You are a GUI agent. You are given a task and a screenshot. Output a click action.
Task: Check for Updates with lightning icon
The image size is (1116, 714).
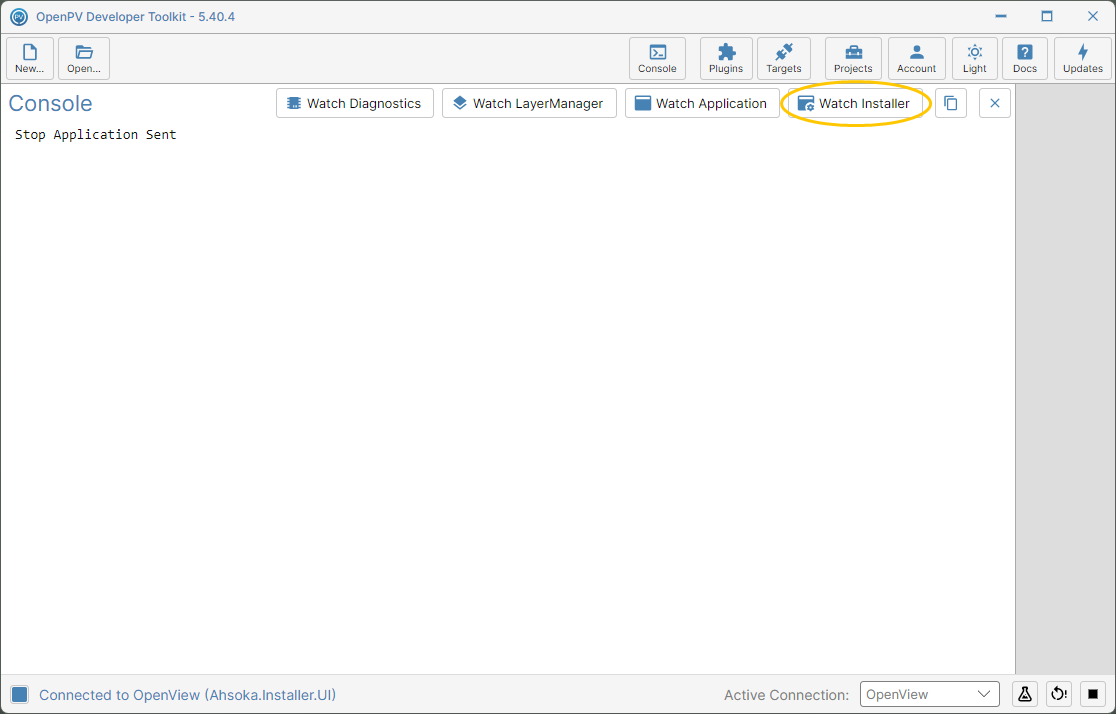click(1083, 58)
